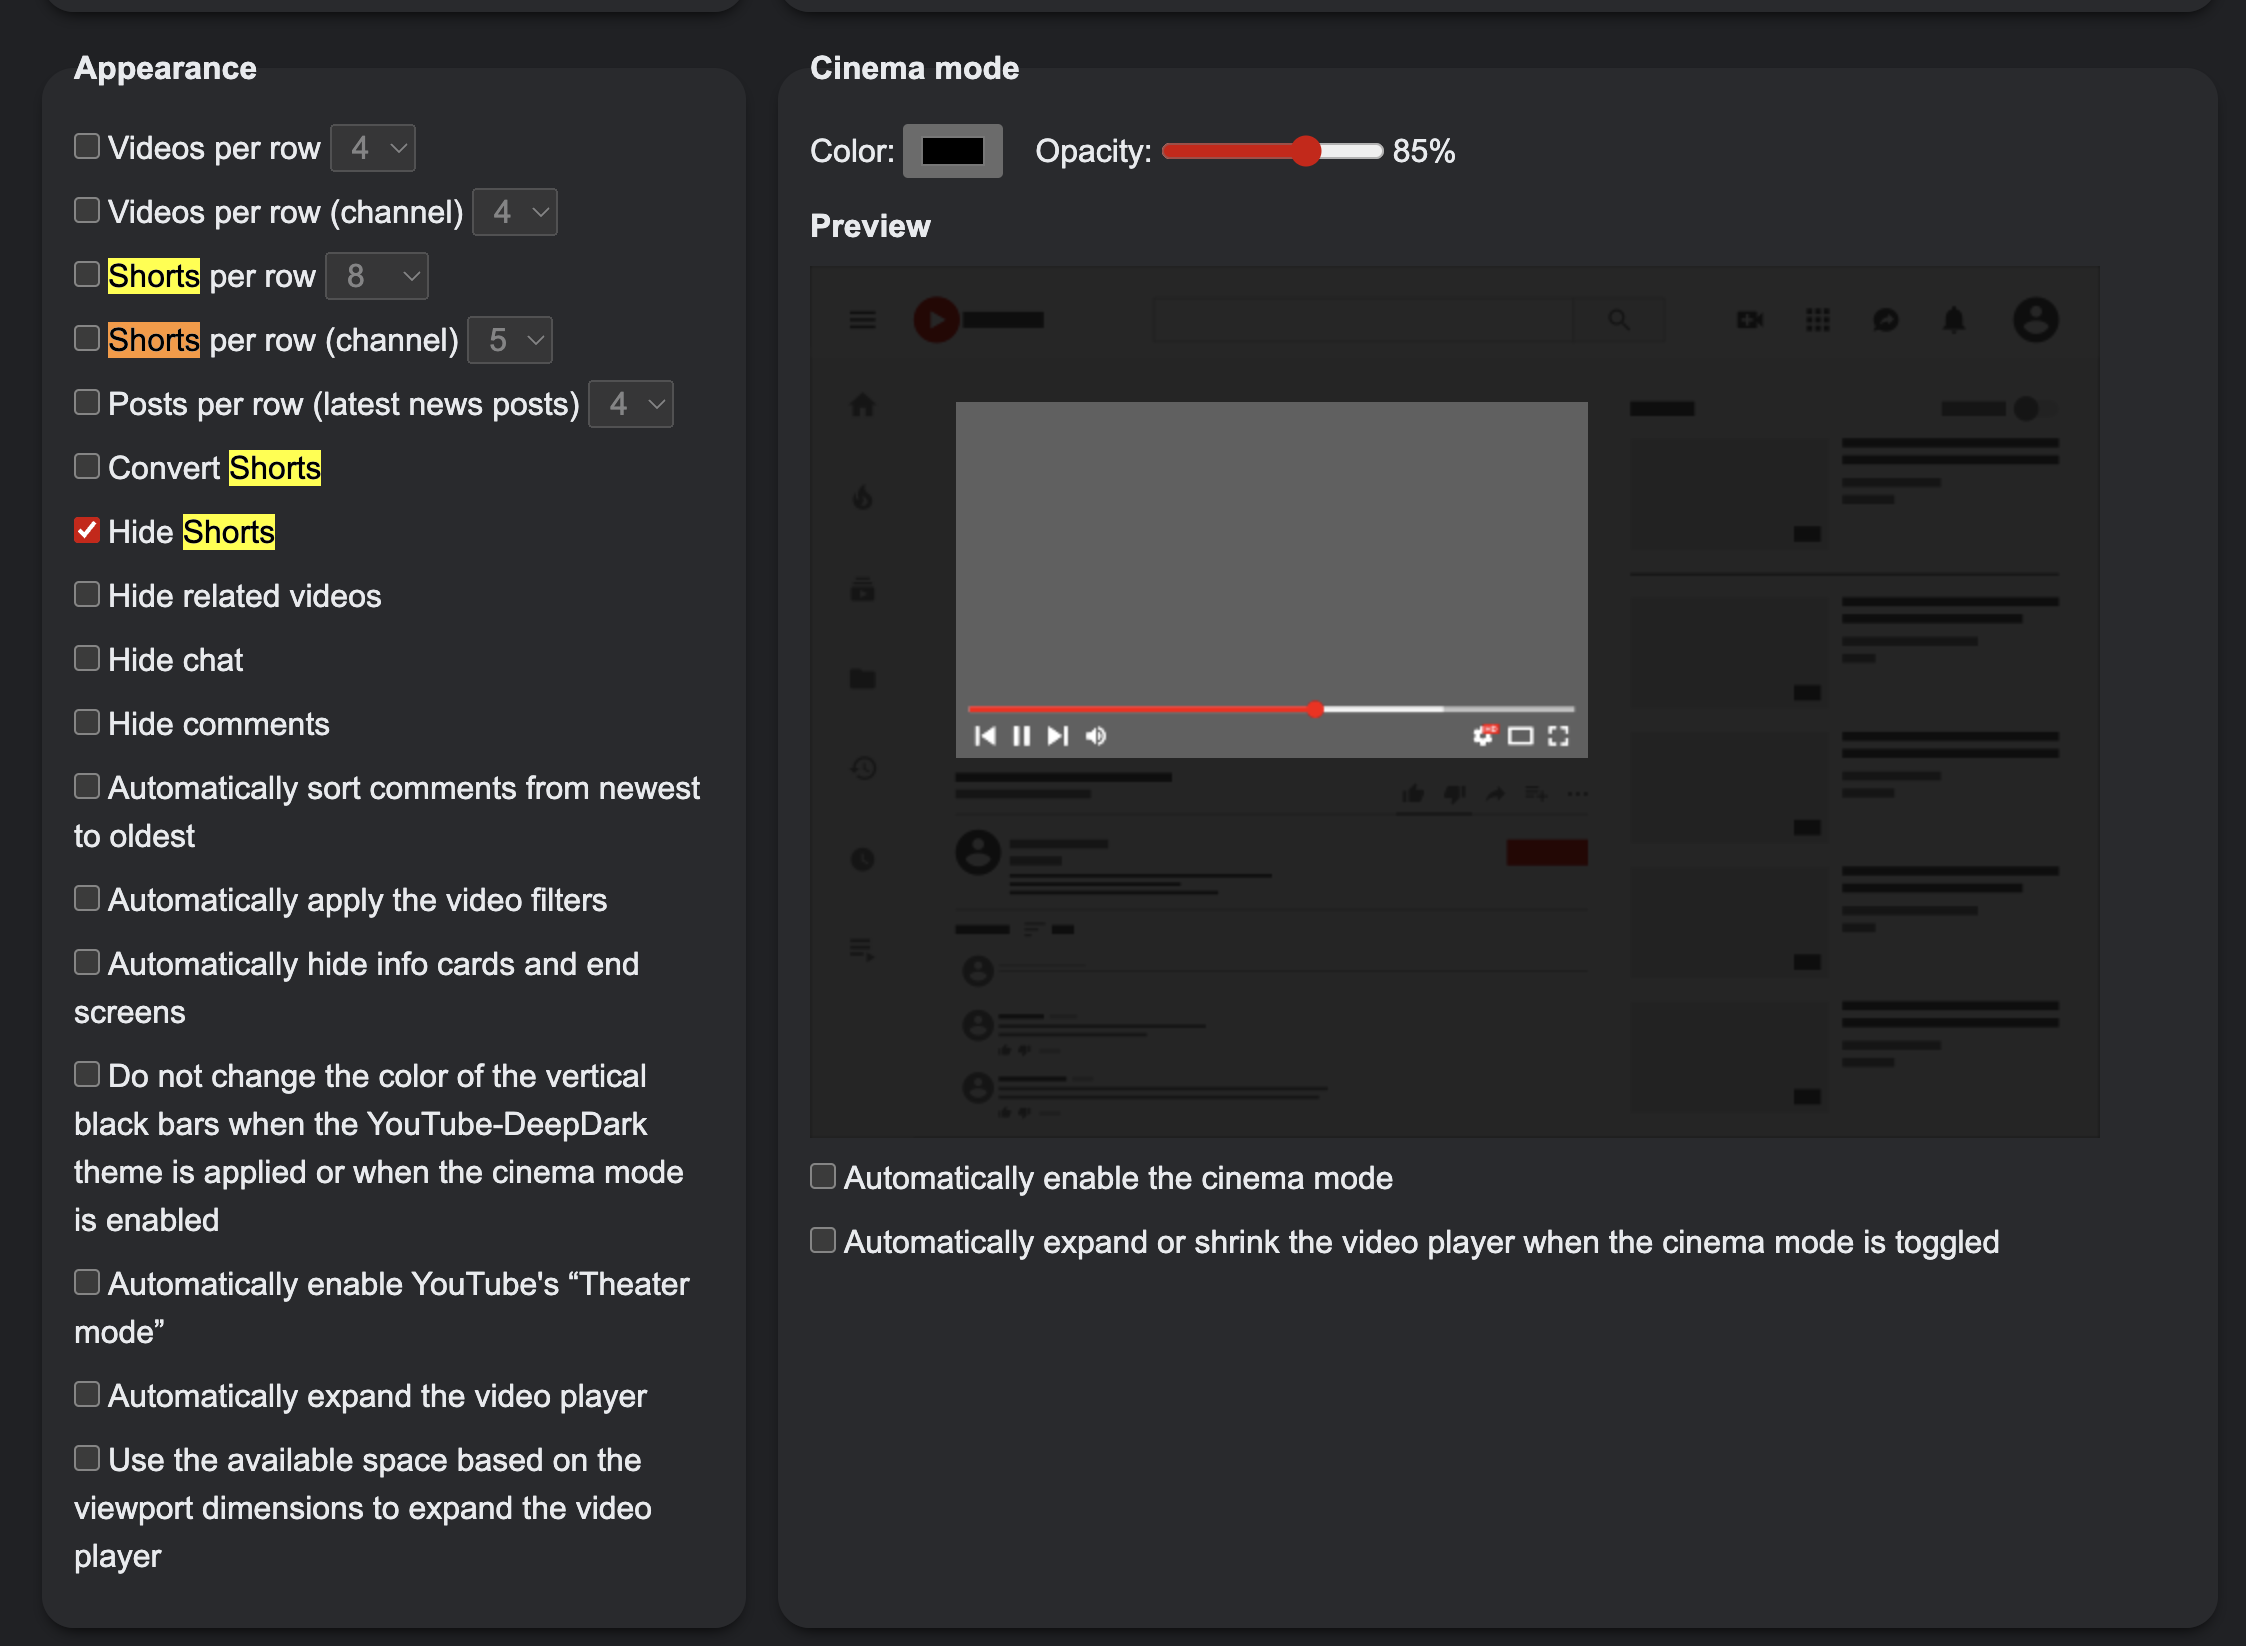This screenshot has width=2246, height=1646.
Task: Click the create video camera icon in the preview
Action: (x=1751, y=321)
